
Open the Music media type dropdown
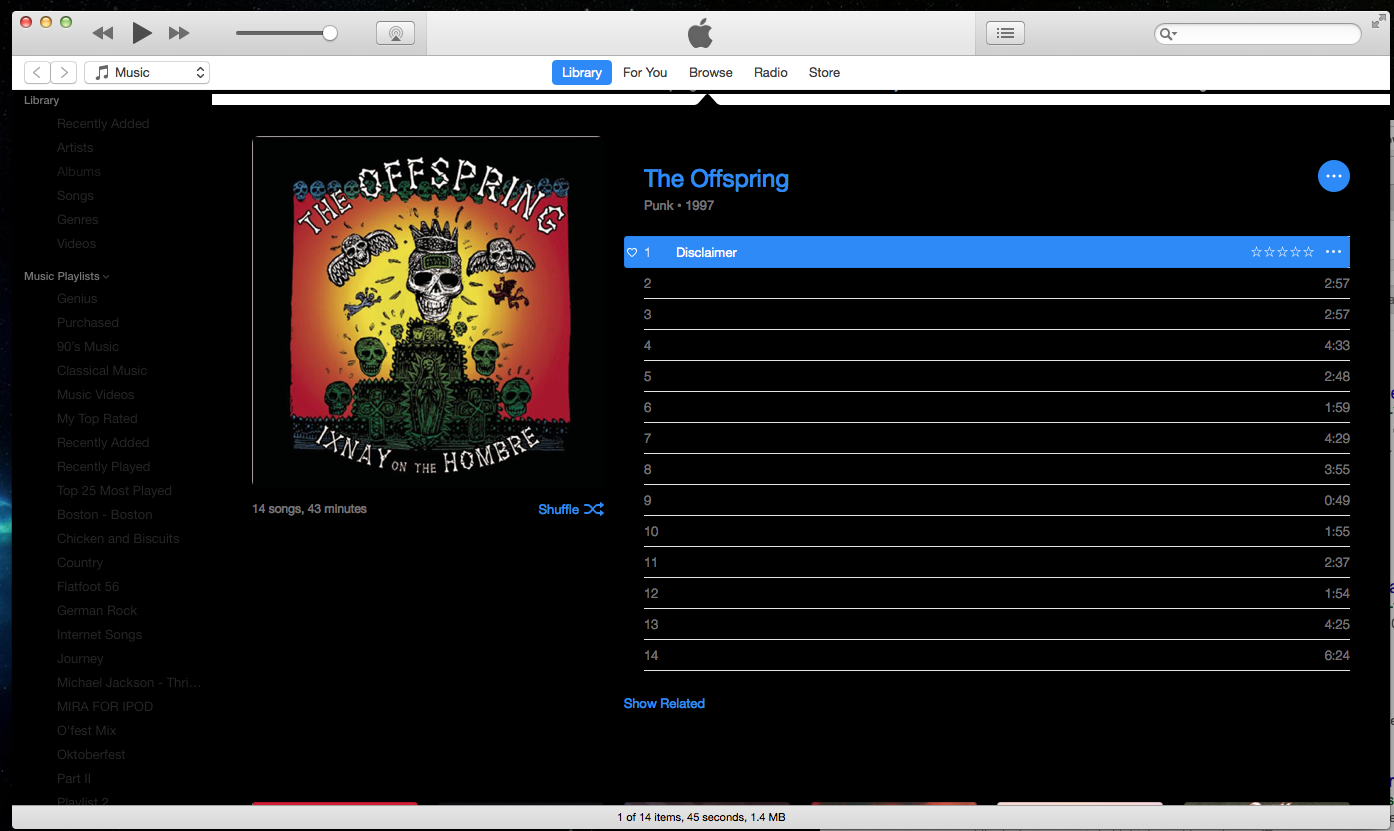[147, 72]
